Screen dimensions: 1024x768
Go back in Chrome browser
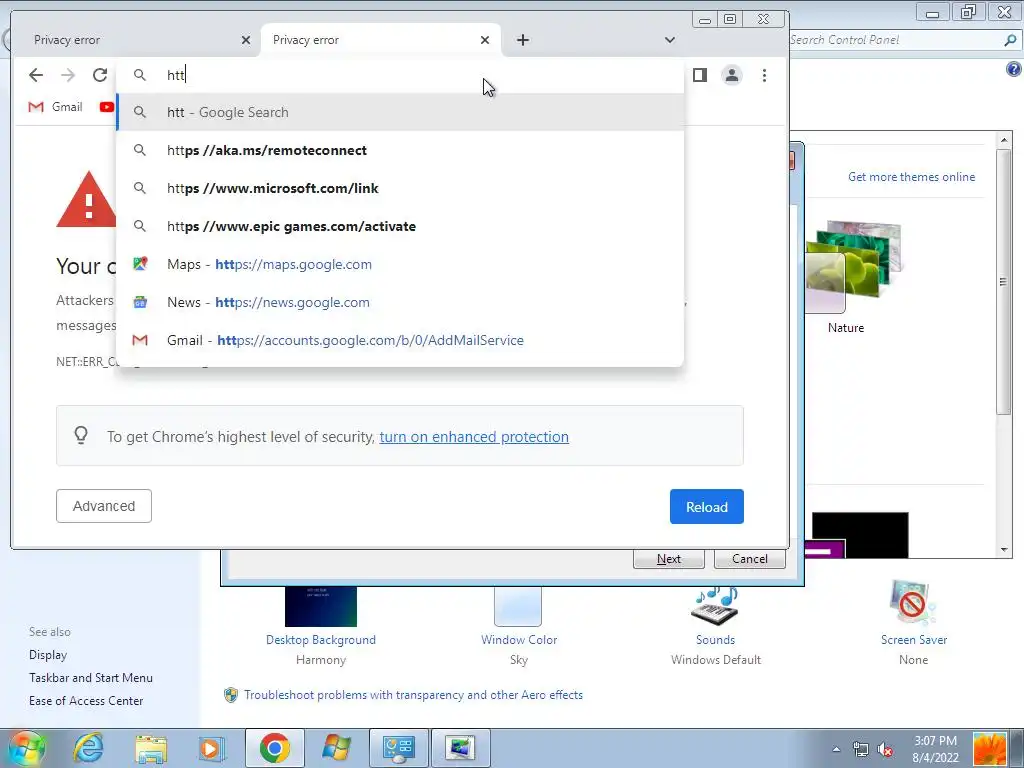click(x=36, y=75)
